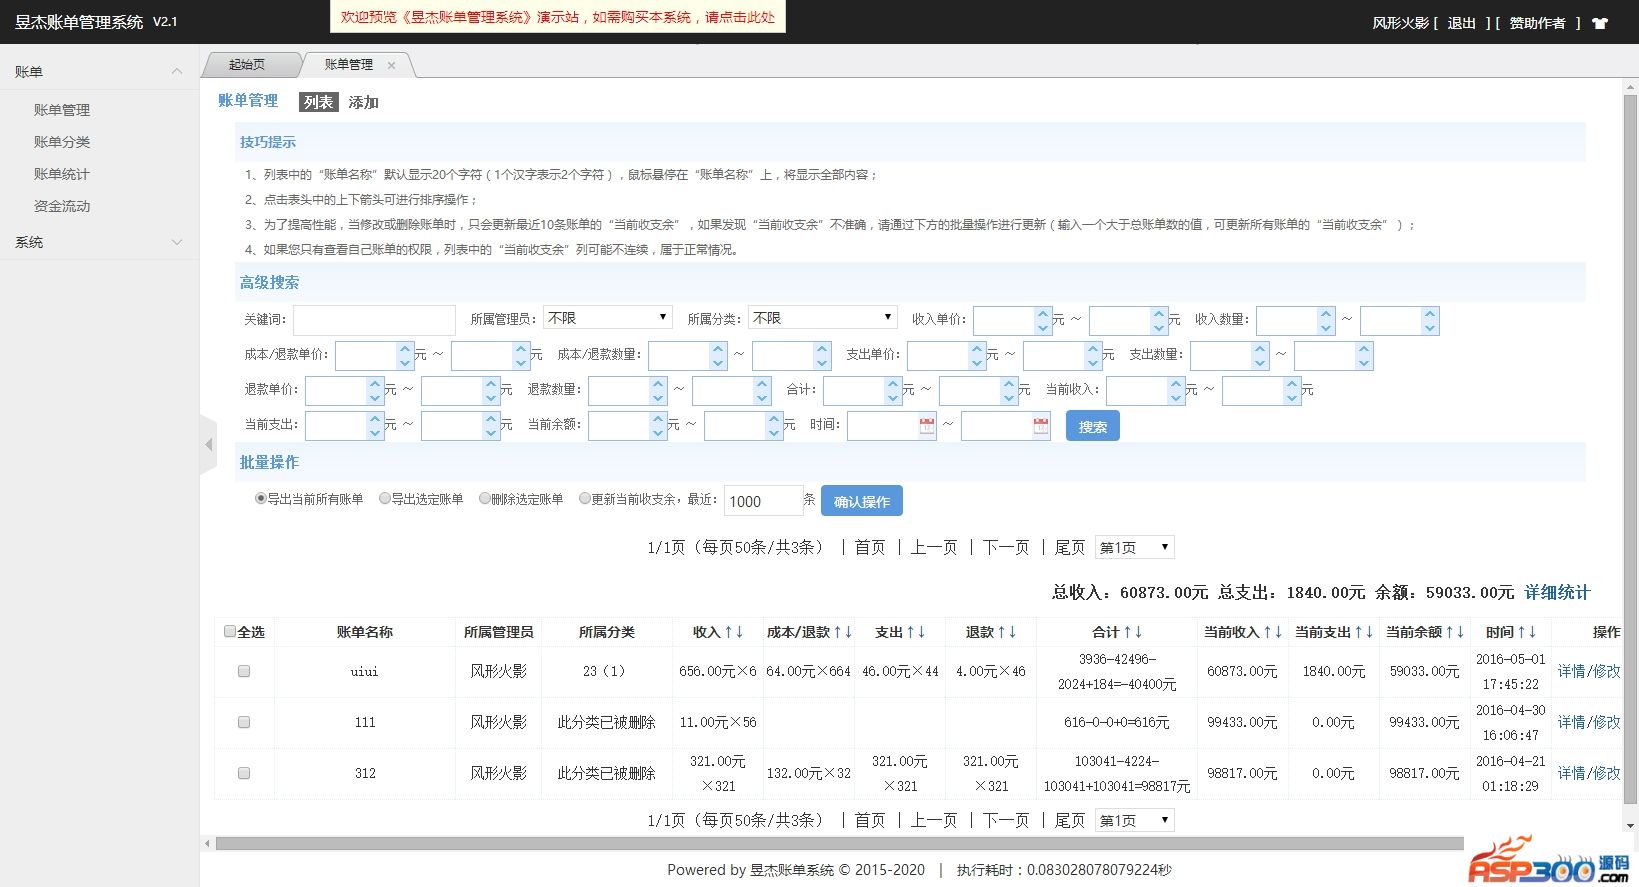Screen dimensions: 1639x887
Task: Sort 当前余额 column ascending with up arrow
Action: [x=1449, y=632]
